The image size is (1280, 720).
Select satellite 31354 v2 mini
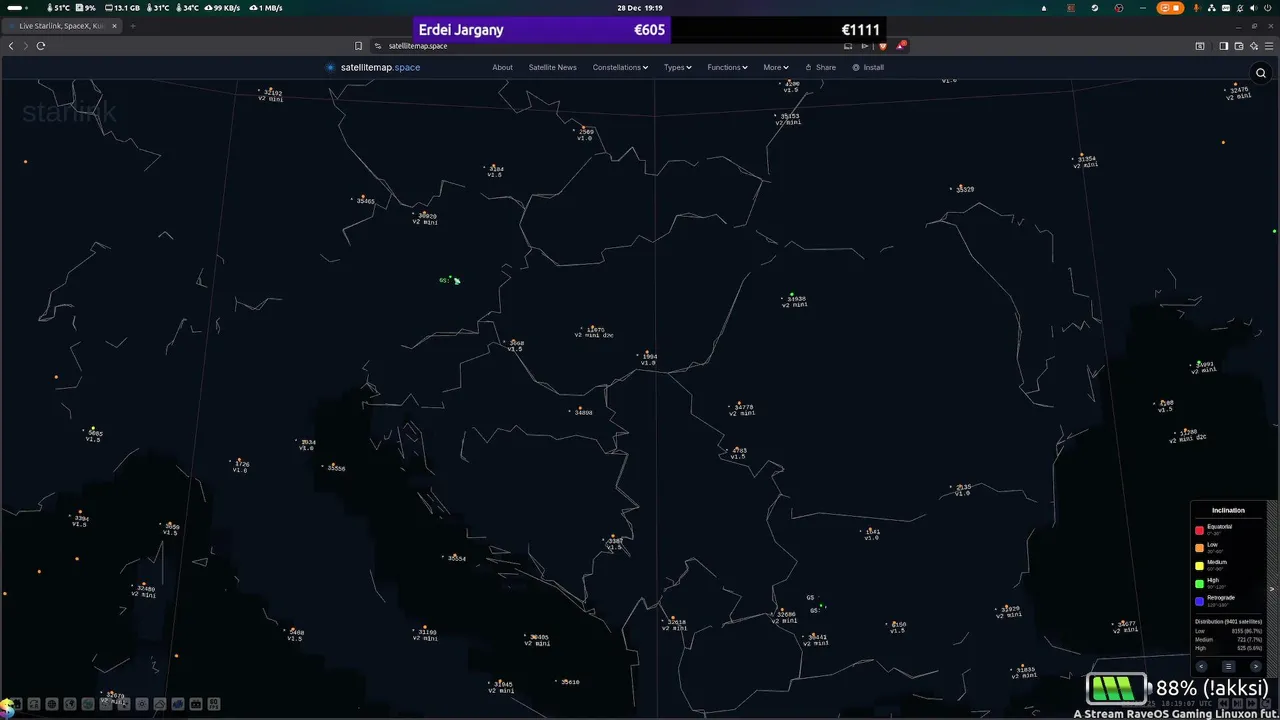(1085, 160)
